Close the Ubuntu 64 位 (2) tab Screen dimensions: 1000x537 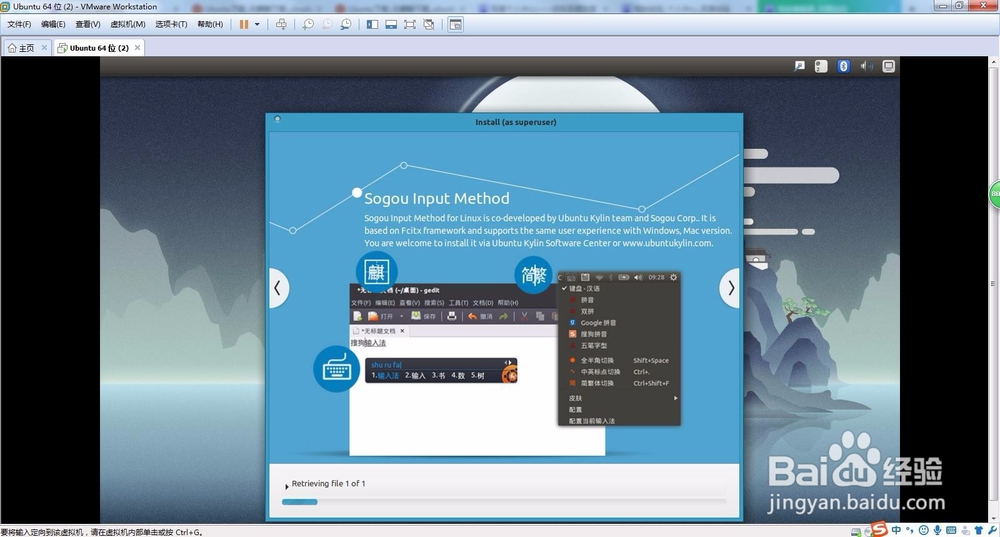(137, 47)
